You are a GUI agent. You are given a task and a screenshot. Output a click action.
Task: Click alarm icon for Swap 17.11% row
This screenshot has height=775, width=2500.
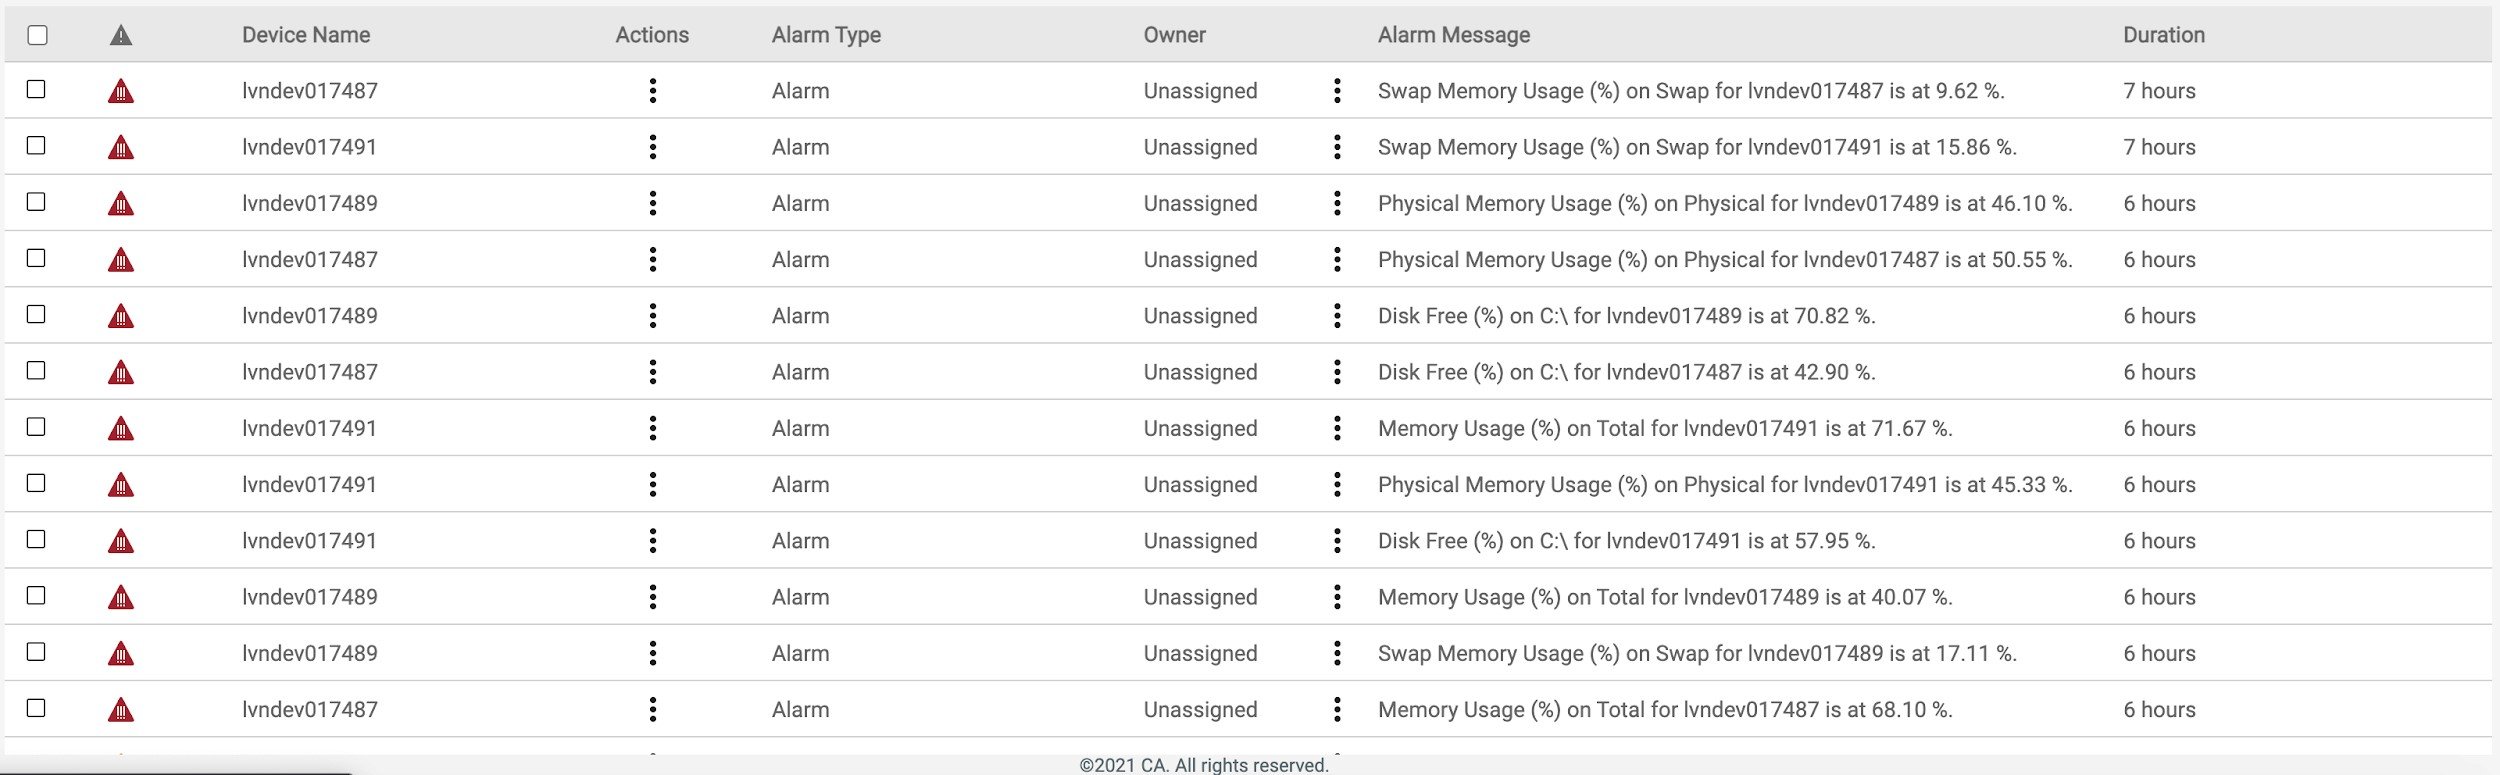pos(121,654)
